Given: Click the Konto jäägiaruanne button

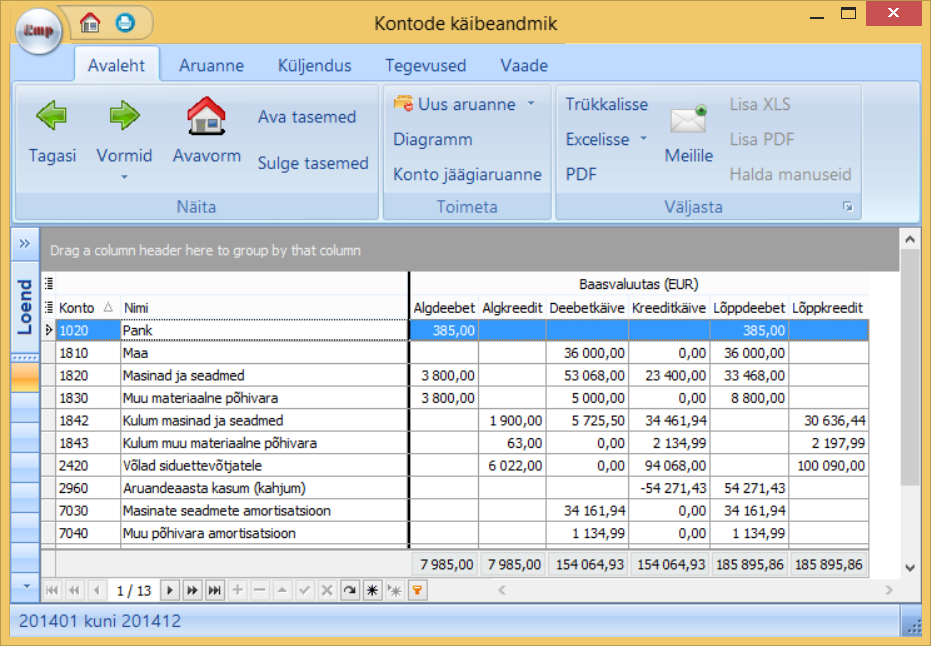Looking at the screenshot, I should [467, 174].
